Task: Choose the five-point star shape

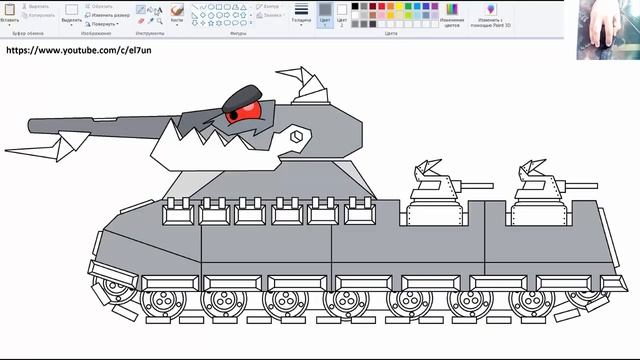Action: point(211,23)
